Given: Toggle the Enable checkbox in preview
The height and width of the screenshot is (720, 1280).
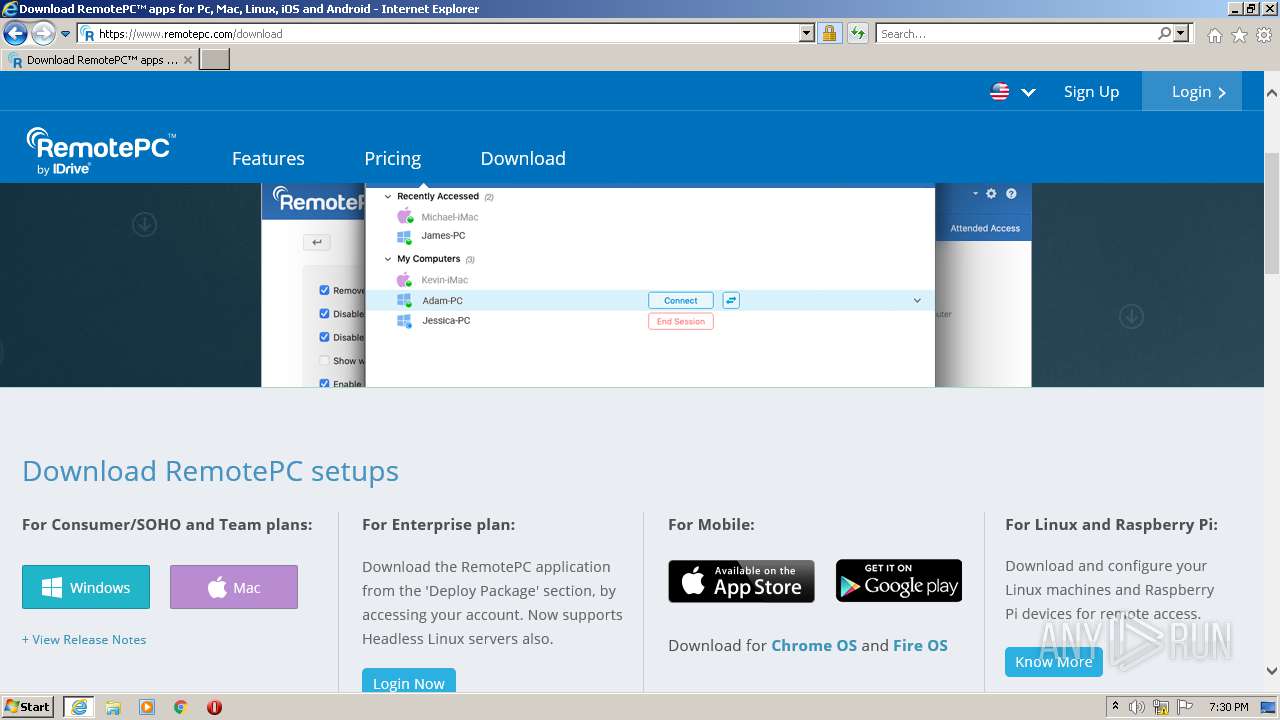Looking at the screenshot, I should tap(324, 384).
